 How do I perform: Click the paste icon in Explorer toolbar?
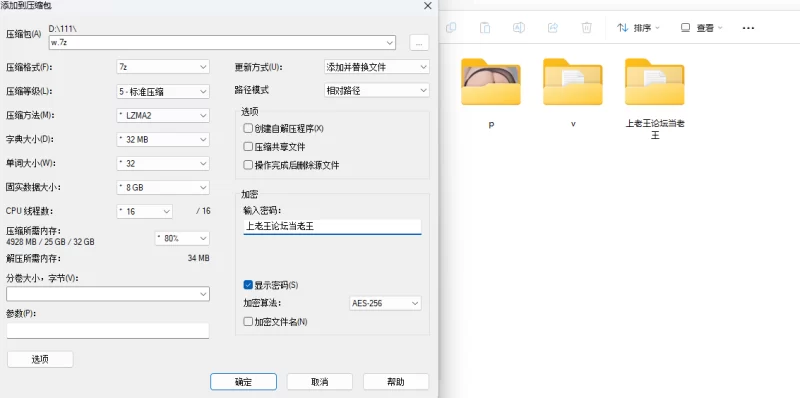click(485, 28)
